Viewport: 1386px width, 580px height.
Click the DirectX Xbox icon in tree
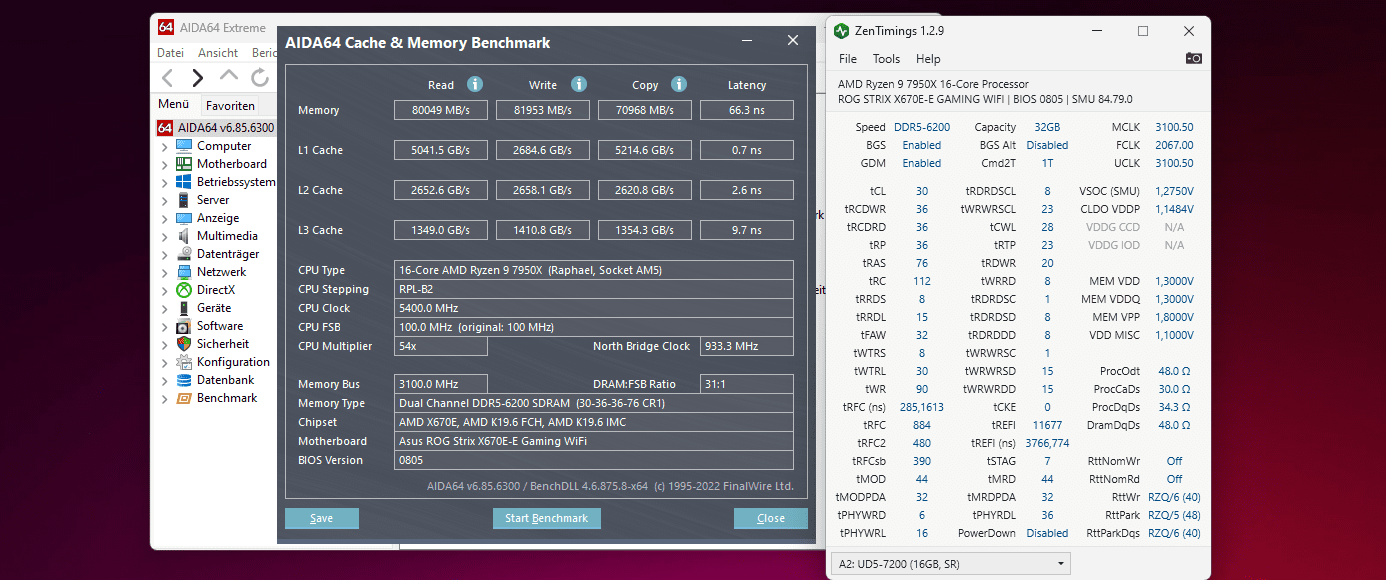point(184,290)
